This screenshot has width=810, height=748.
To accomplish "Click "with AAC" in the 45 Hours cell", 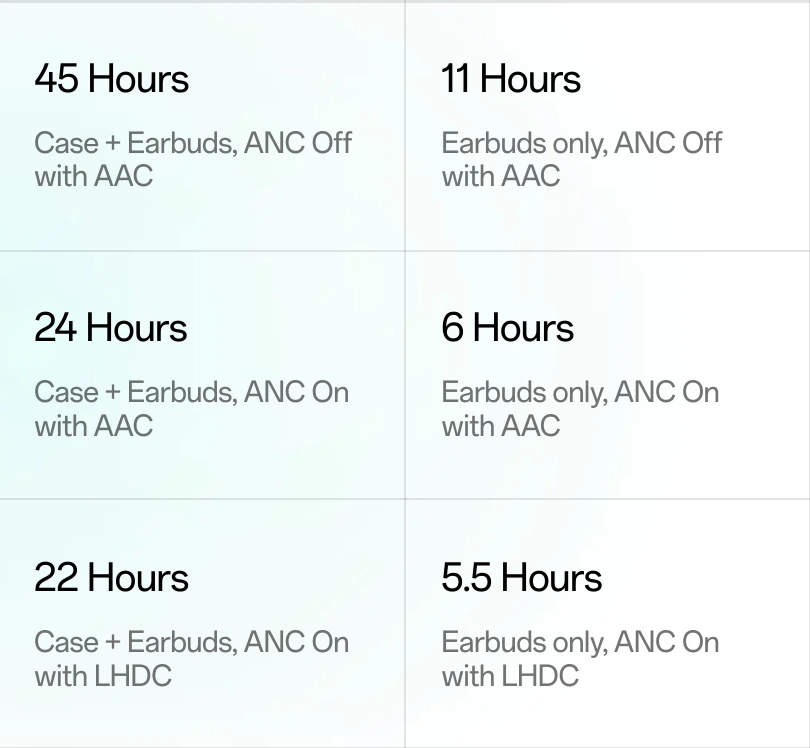I will (x=93, y=176).
